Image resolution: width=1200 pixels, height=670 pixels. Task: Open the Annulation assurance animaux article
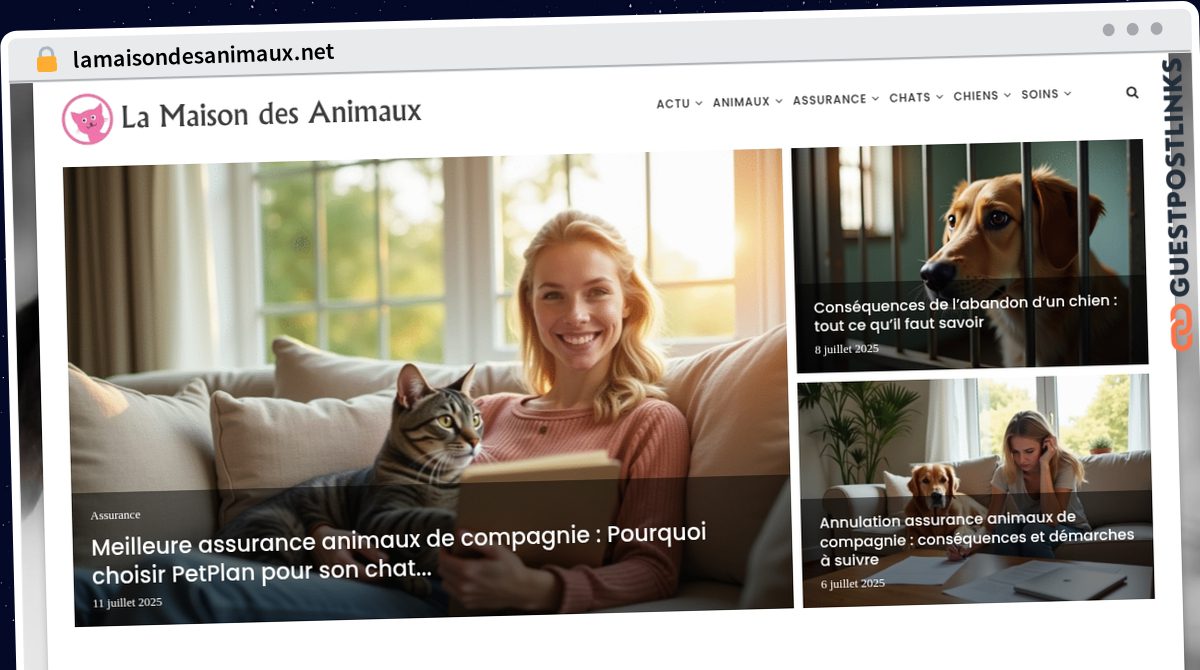(x=977, y=539)
